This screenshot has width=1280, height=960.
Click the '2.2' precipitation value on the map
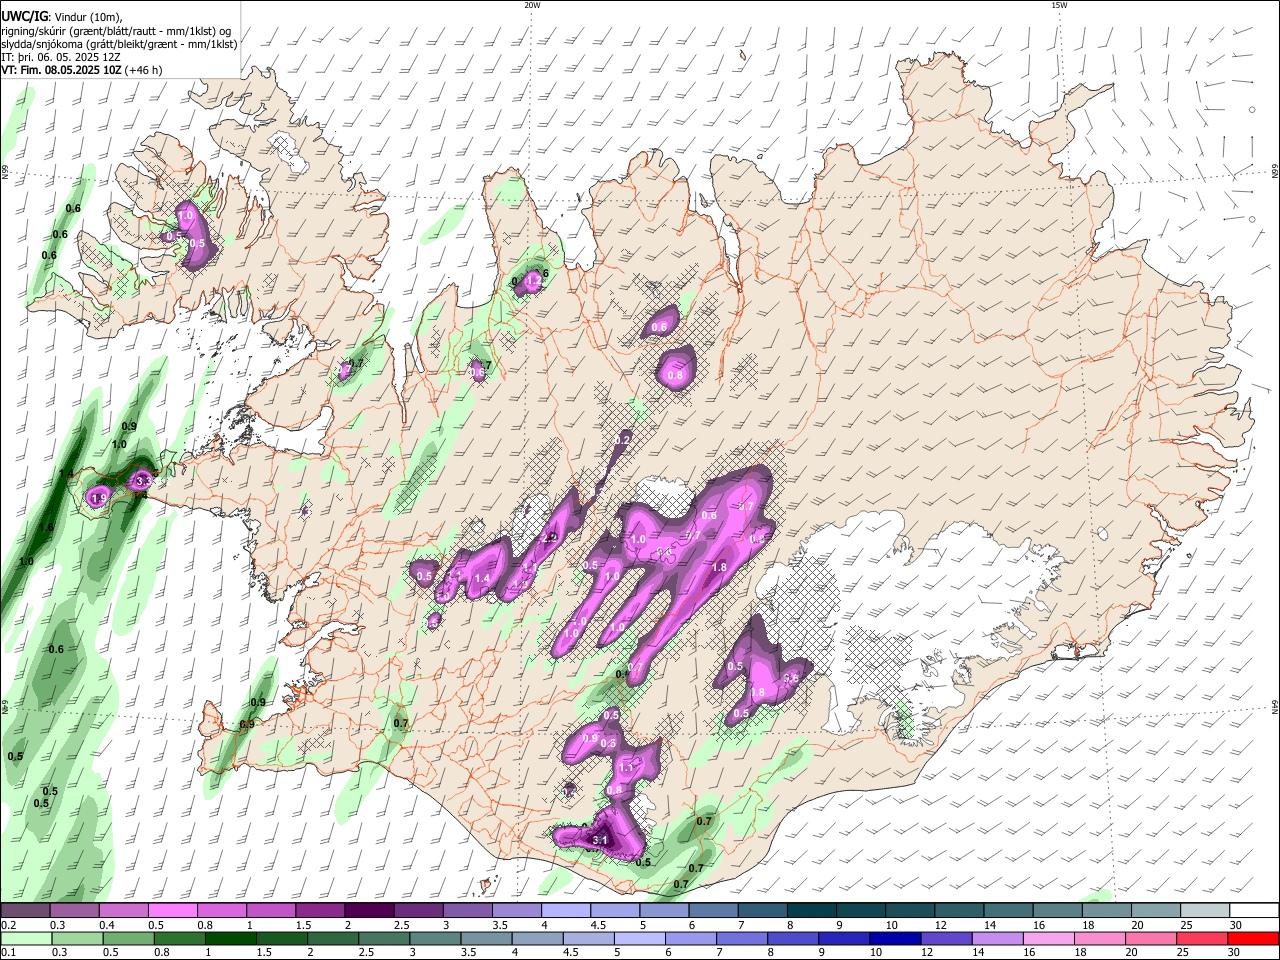pos(548,538)
